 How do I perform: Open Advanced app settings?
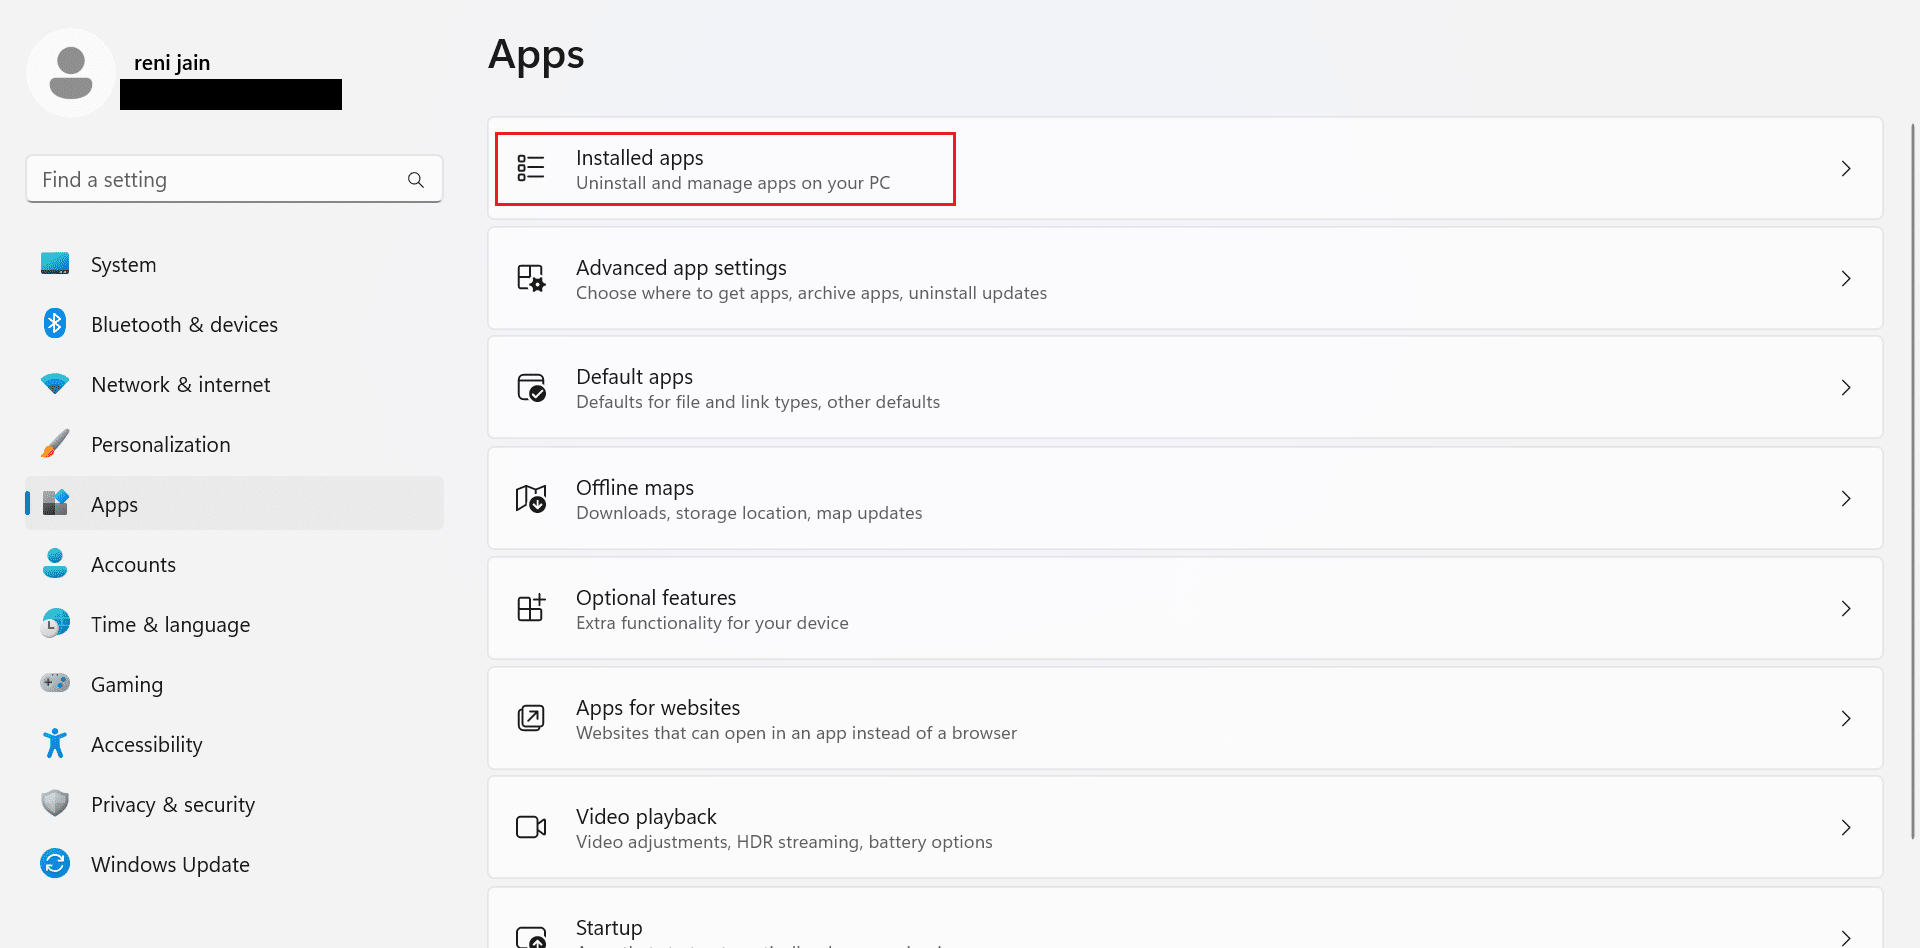(x=1185, y=278)
